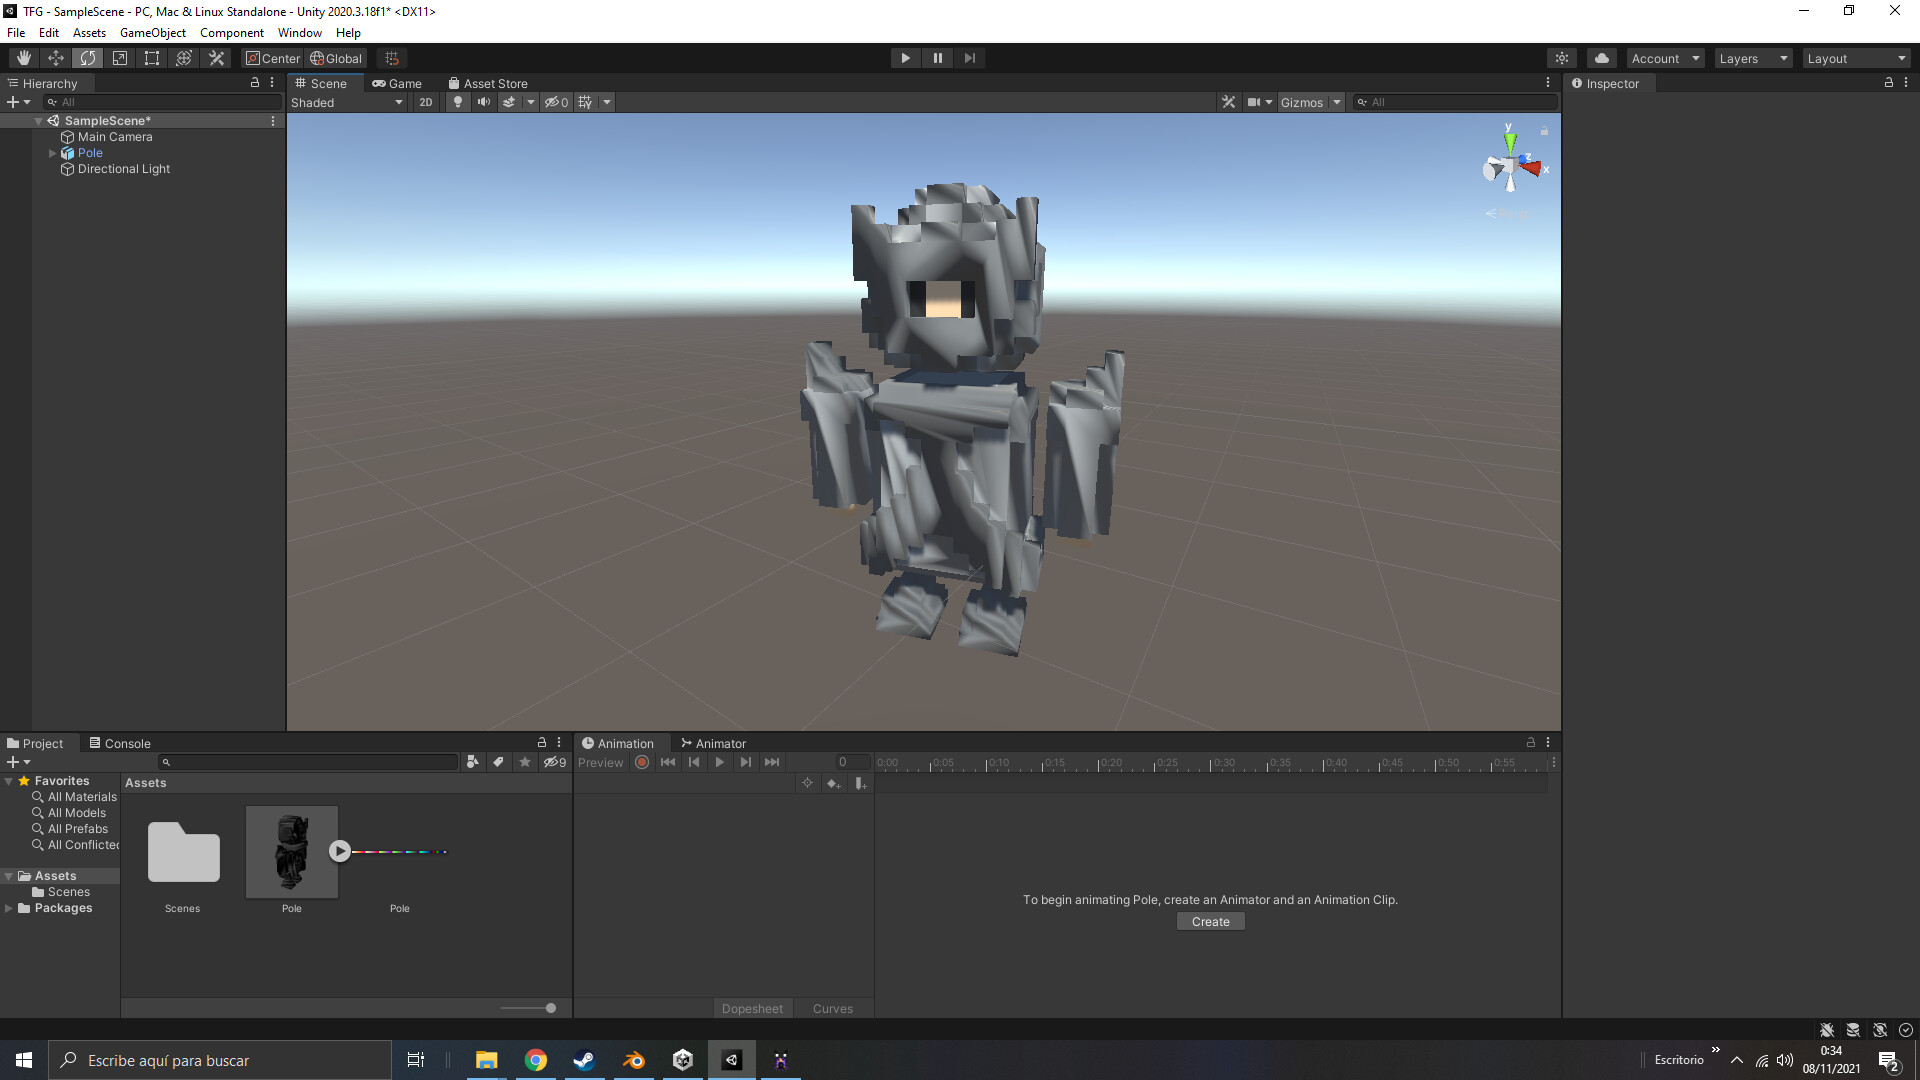
Task: Toggle scene lighting in the Scene view
Action: (457, 102)
